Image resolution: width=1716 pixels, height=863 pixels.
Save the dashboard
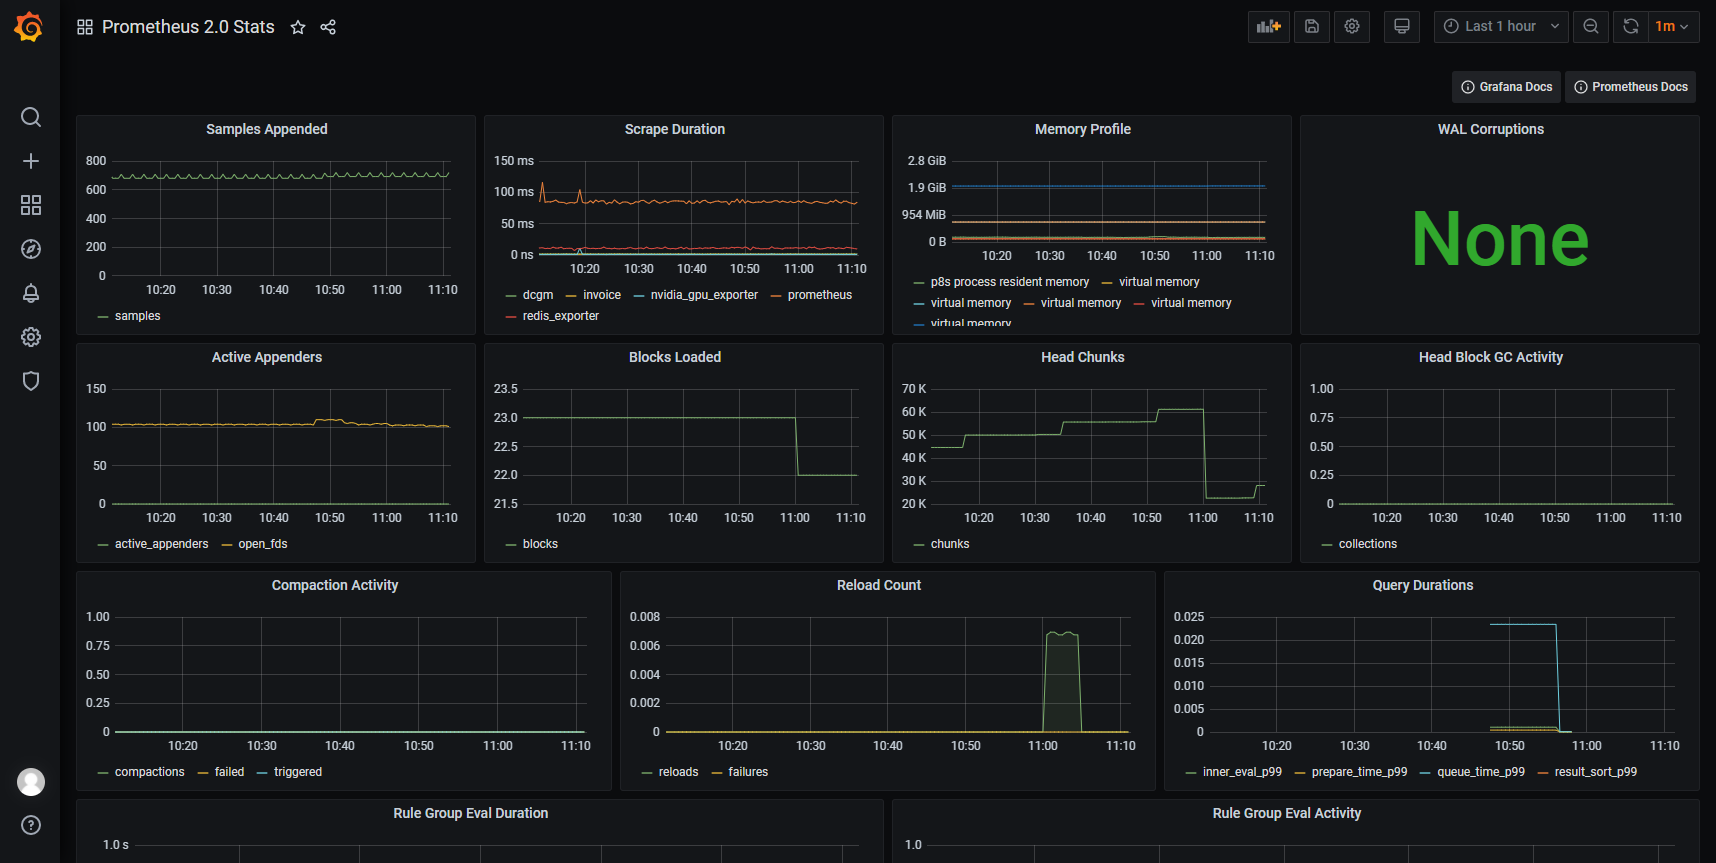pyautogui.click(x=1312, y=27)
